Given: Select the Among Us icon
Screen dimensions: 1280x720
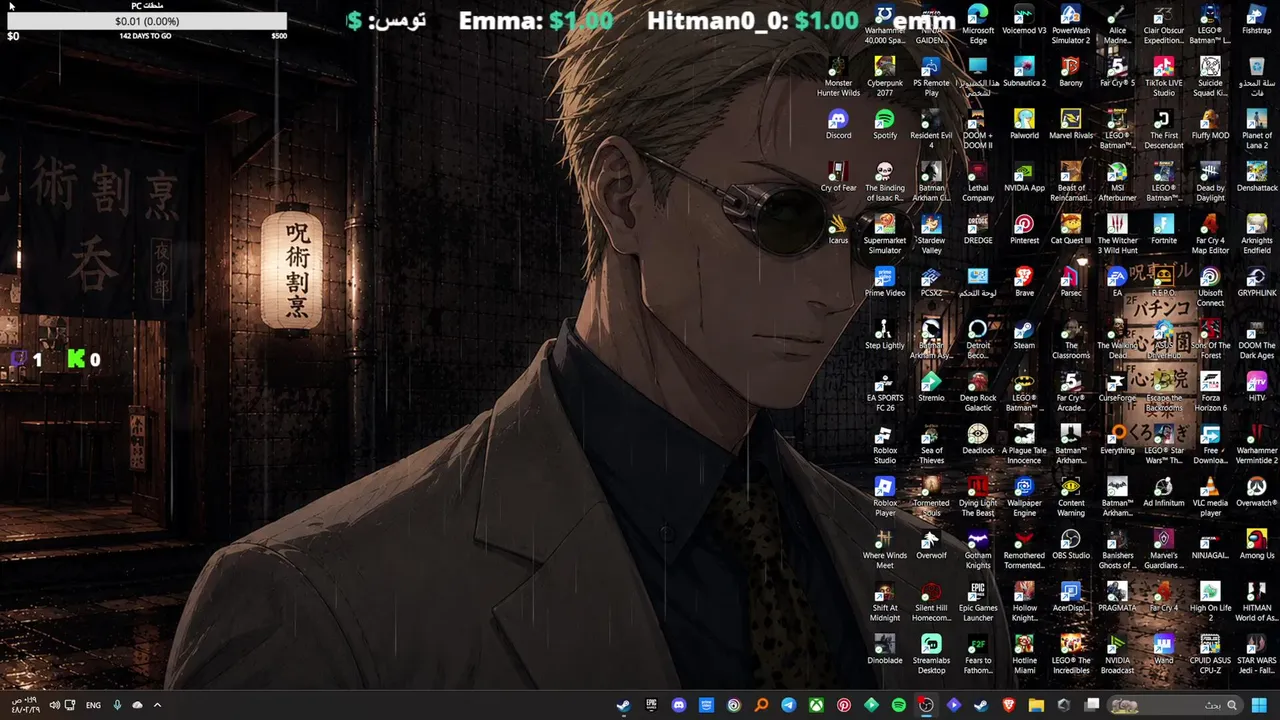Looking at the screenshot, I should [x=1257, y=544].
